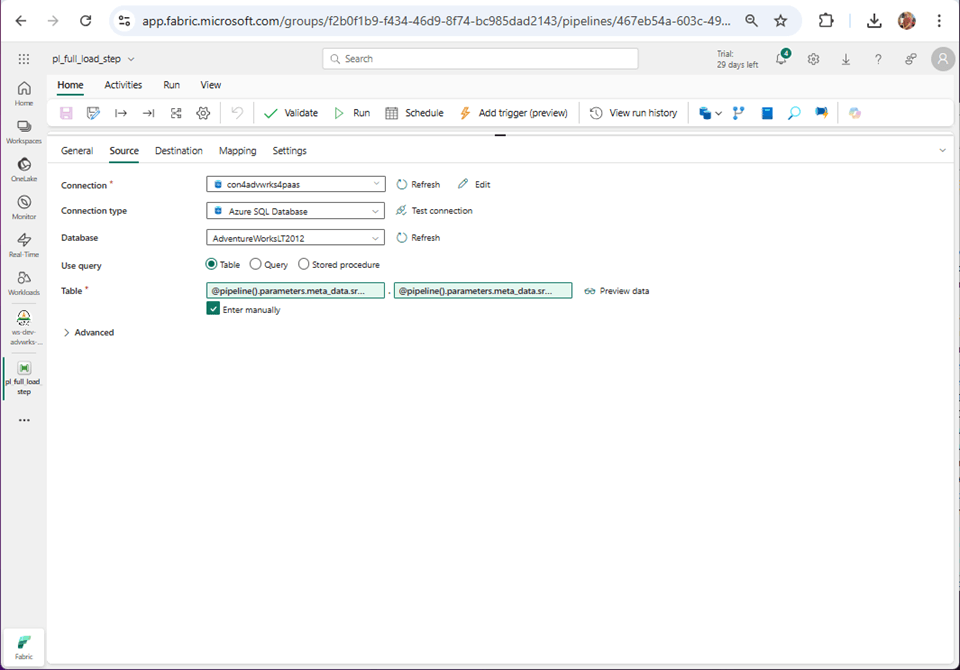Click the Fabric search box
Image resolution: width=960 pixels, height=670 pixels.
tap(480, 59)
